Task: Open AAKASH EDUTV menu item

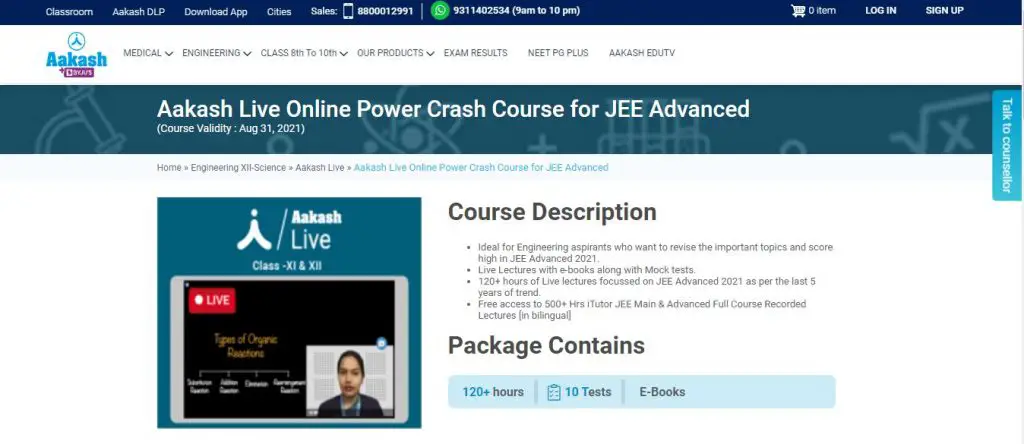Action: pos(641,53)
